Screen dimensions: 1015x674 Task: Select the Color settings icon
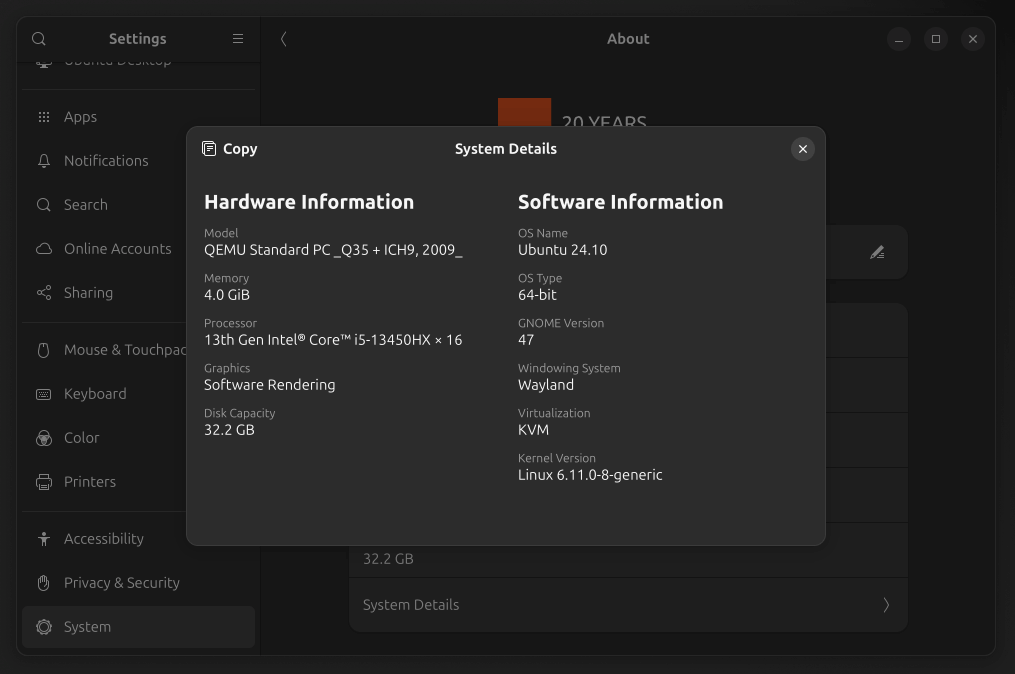tap(44, 437)
